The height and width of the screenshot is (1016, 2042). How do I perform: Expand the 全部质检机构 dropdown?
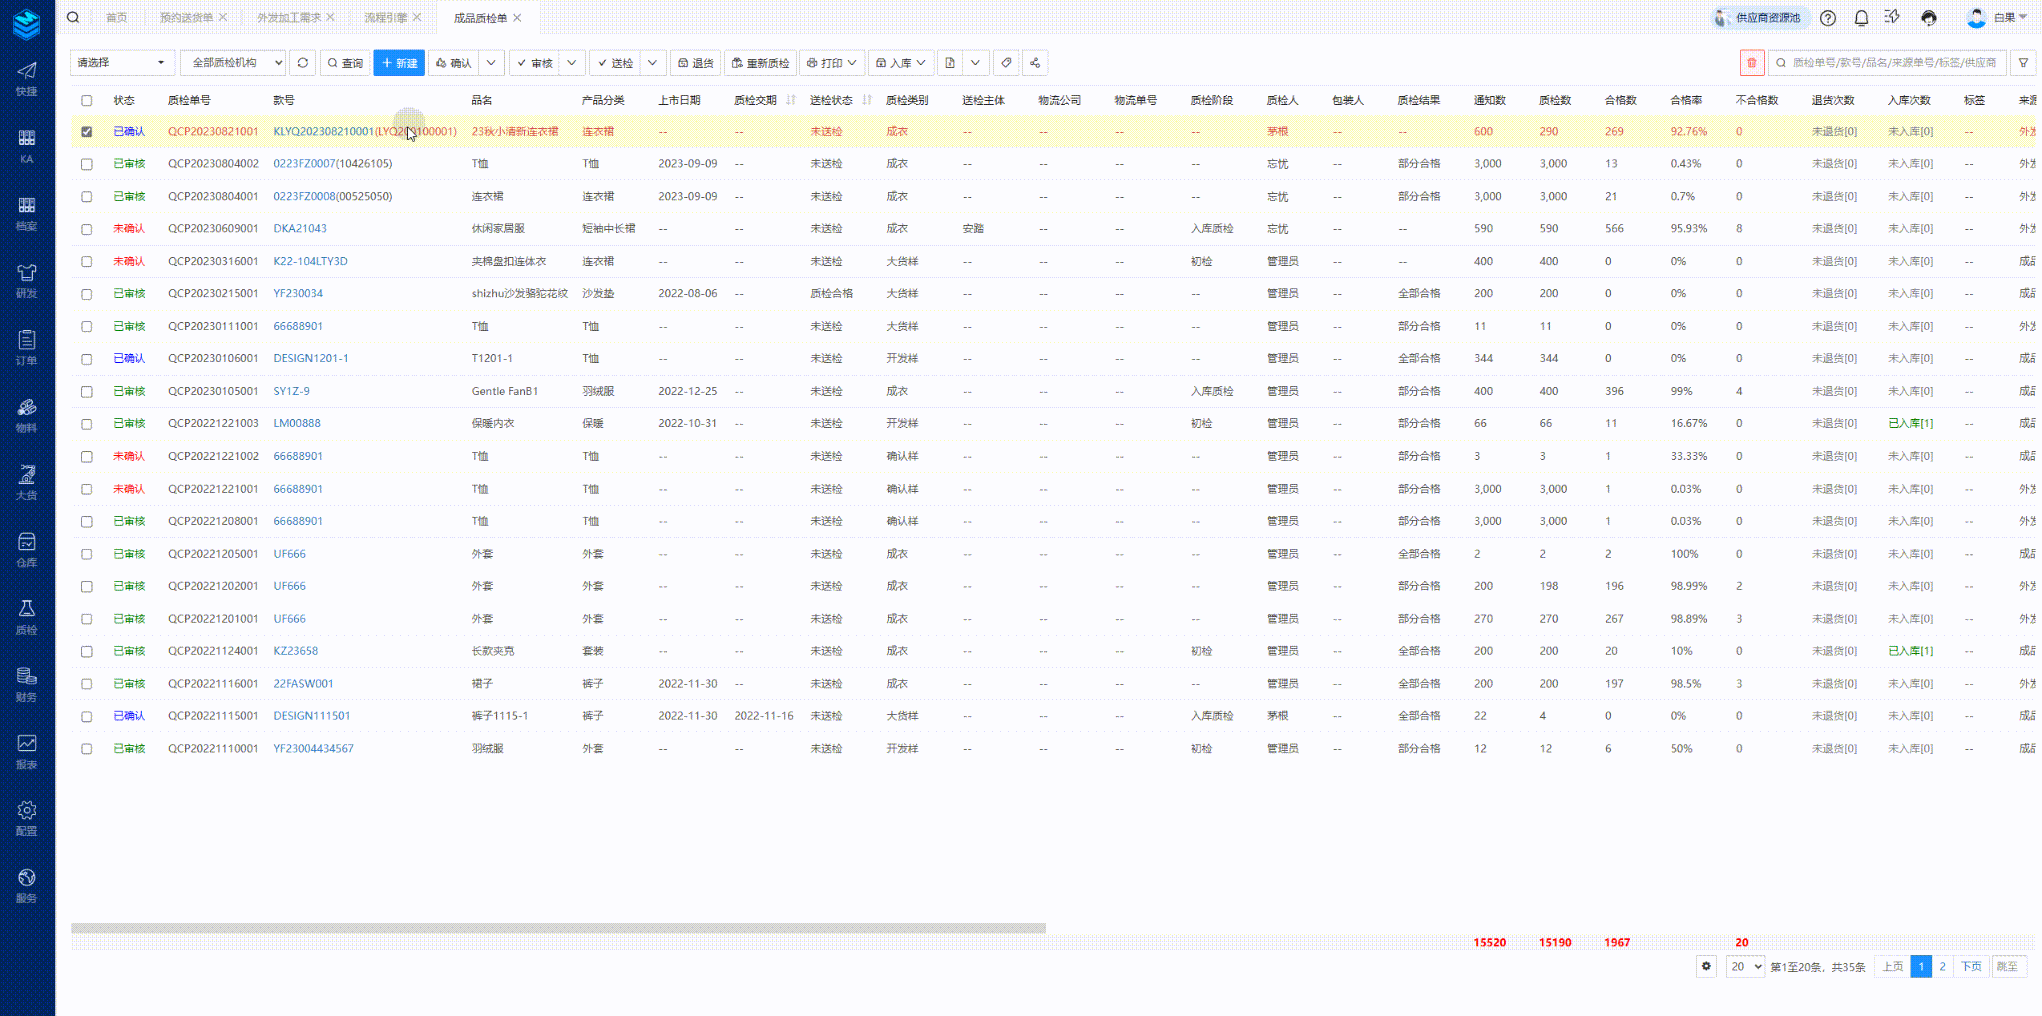point(233,63)
